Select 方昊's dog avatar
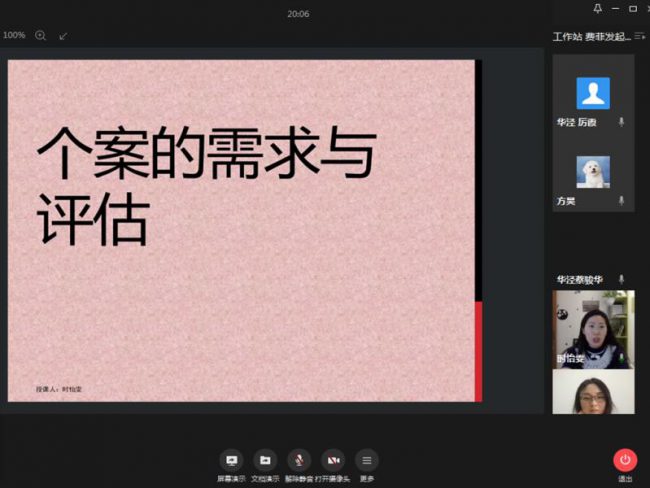This screenshot has height=488, width=650. click(593, 171)
